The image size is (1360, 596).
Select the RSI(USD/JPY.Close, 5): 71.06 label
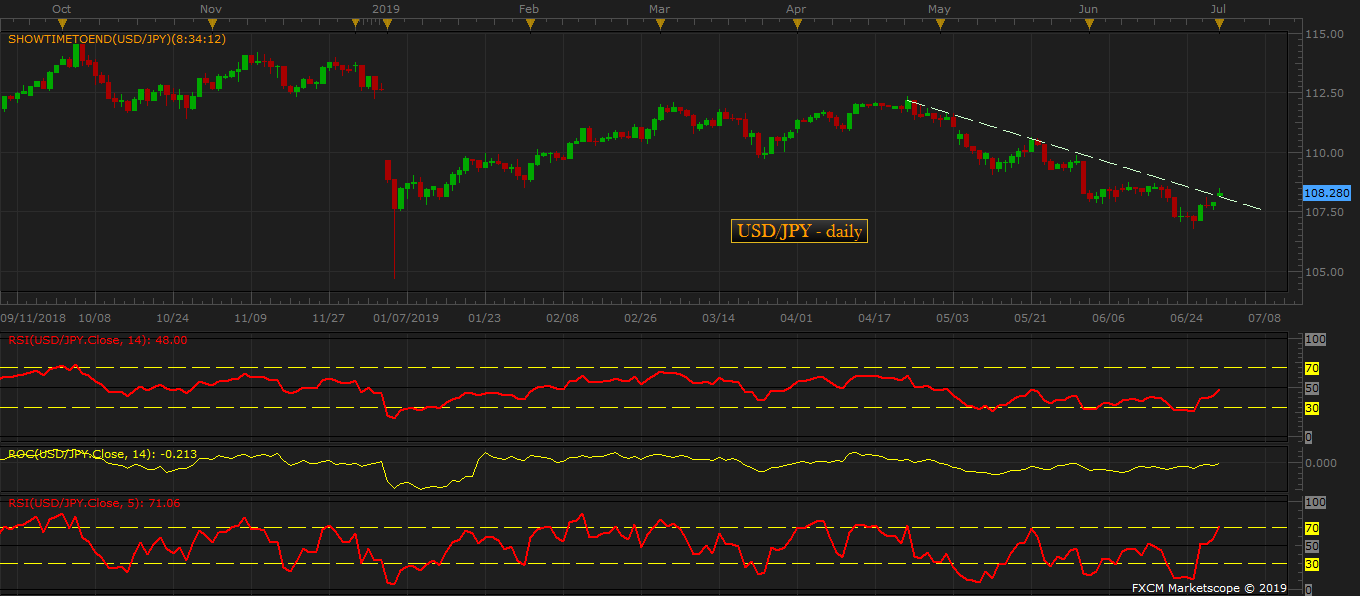click(x=94, y=503)
